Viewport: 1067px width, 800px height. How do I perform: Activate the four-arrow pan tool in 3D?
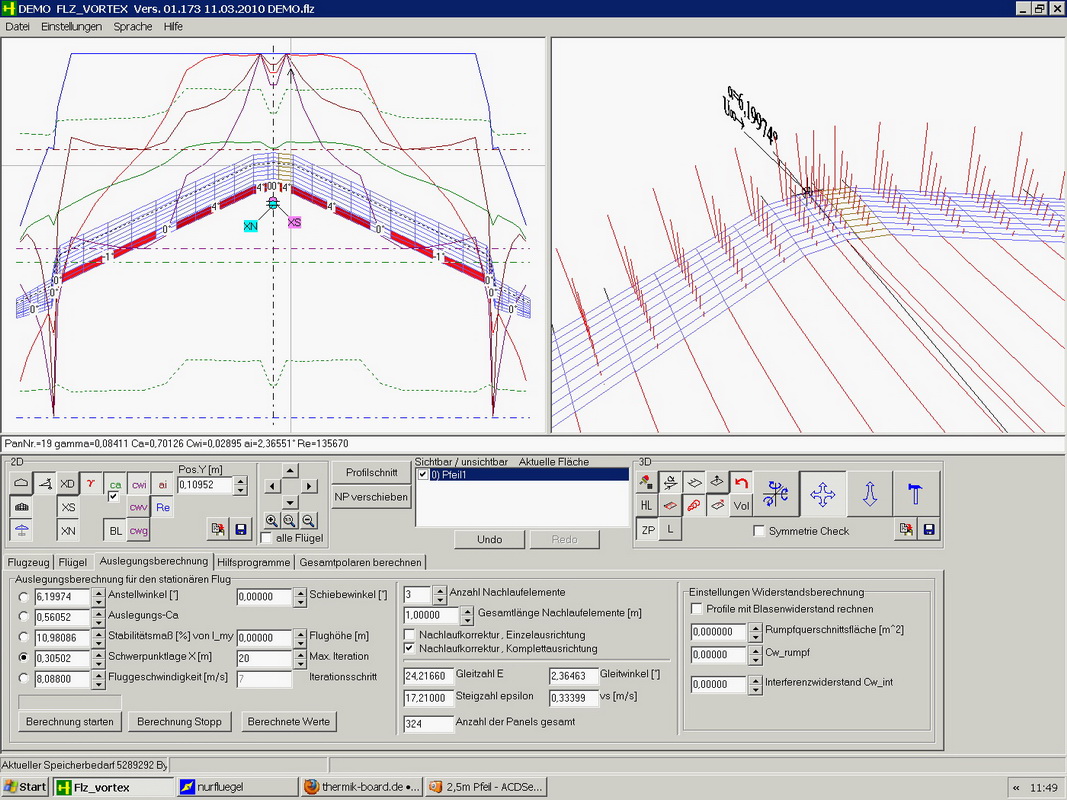(822, 494)
